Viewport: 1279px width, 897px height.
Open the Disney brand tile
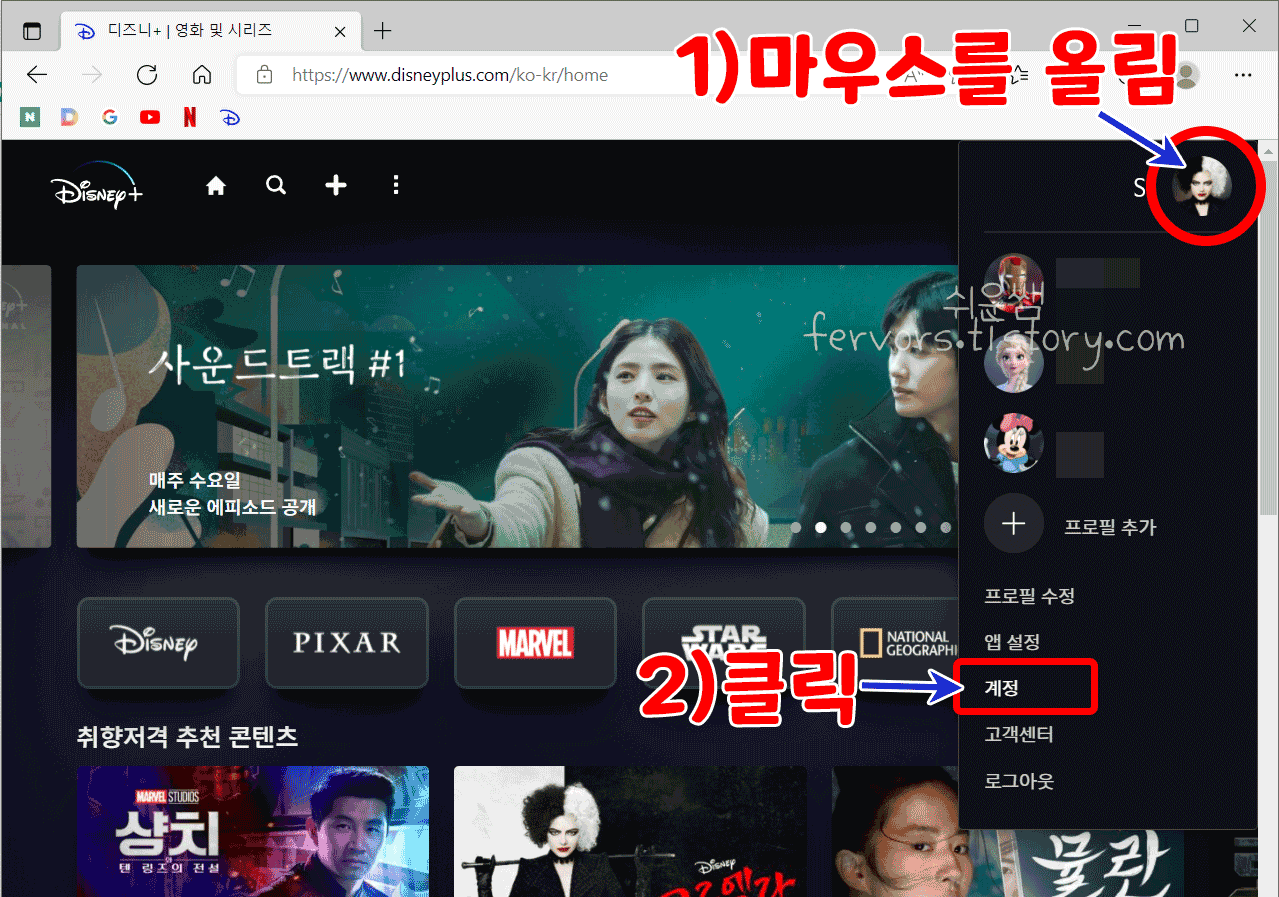click(158, 642)
